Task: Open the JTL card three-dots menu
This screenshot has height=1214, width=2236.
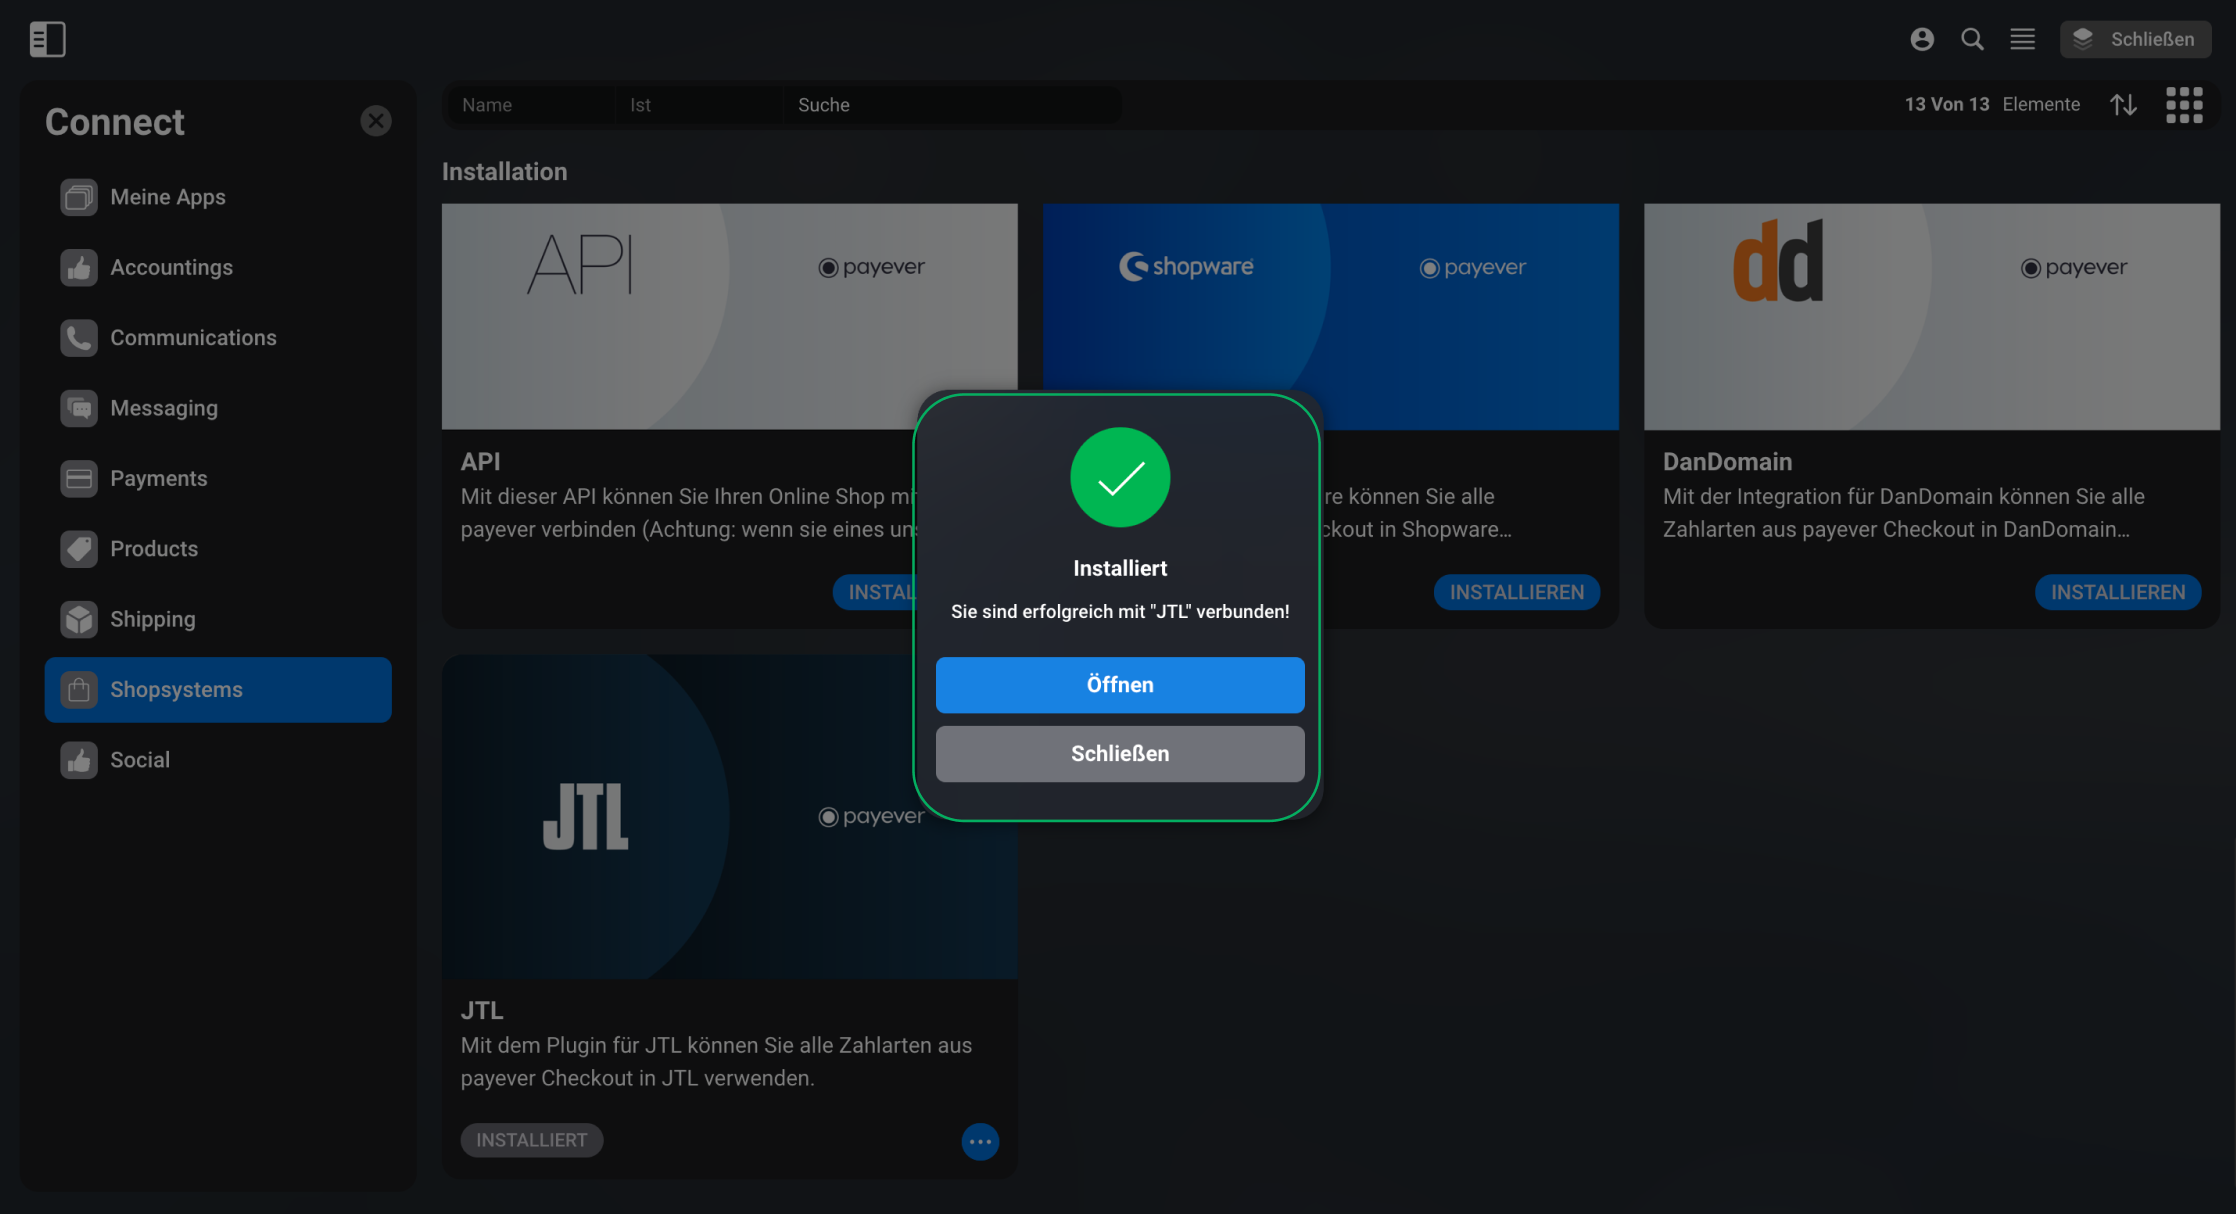Action: tap(980, 1141)
